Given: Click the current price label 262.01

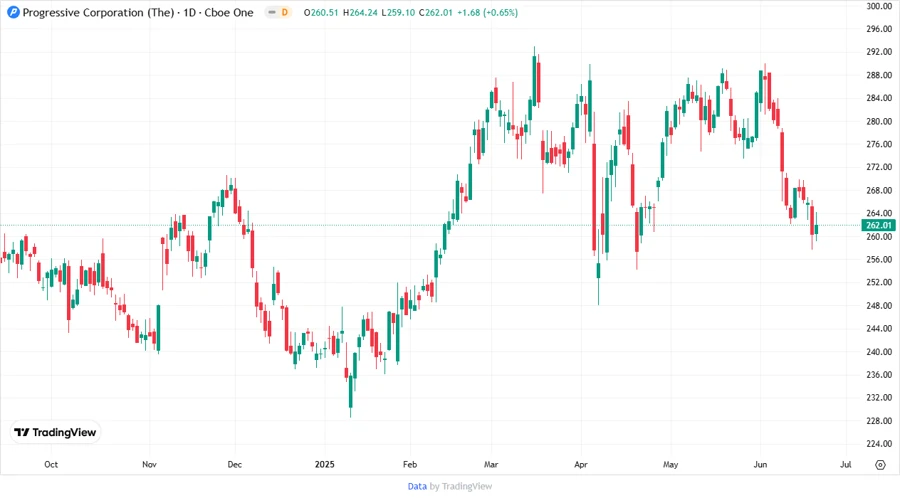Looking at the screenshot, I should 878,225.
